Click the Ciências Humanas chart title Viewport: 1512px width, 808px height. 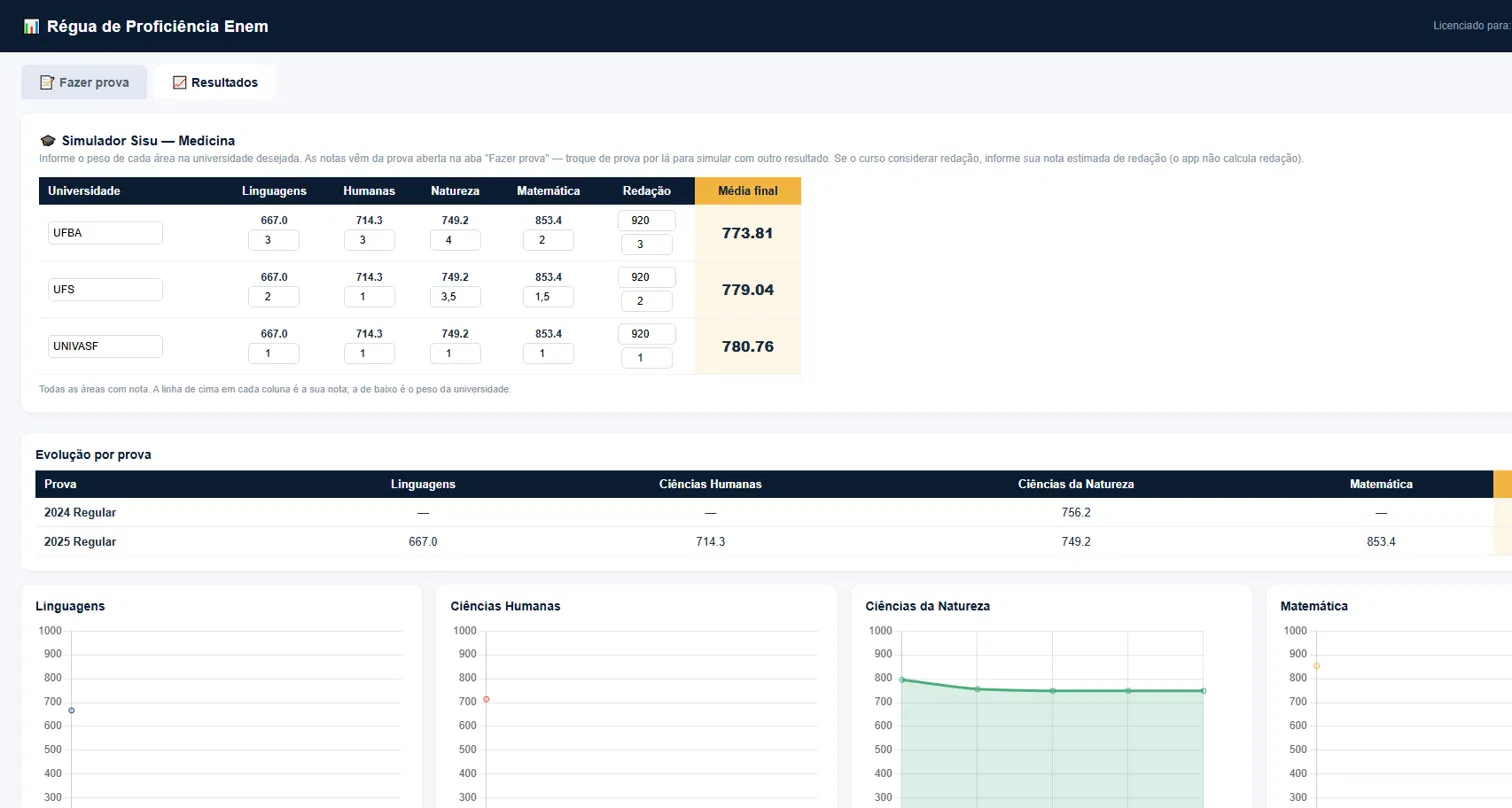(506, 606)
